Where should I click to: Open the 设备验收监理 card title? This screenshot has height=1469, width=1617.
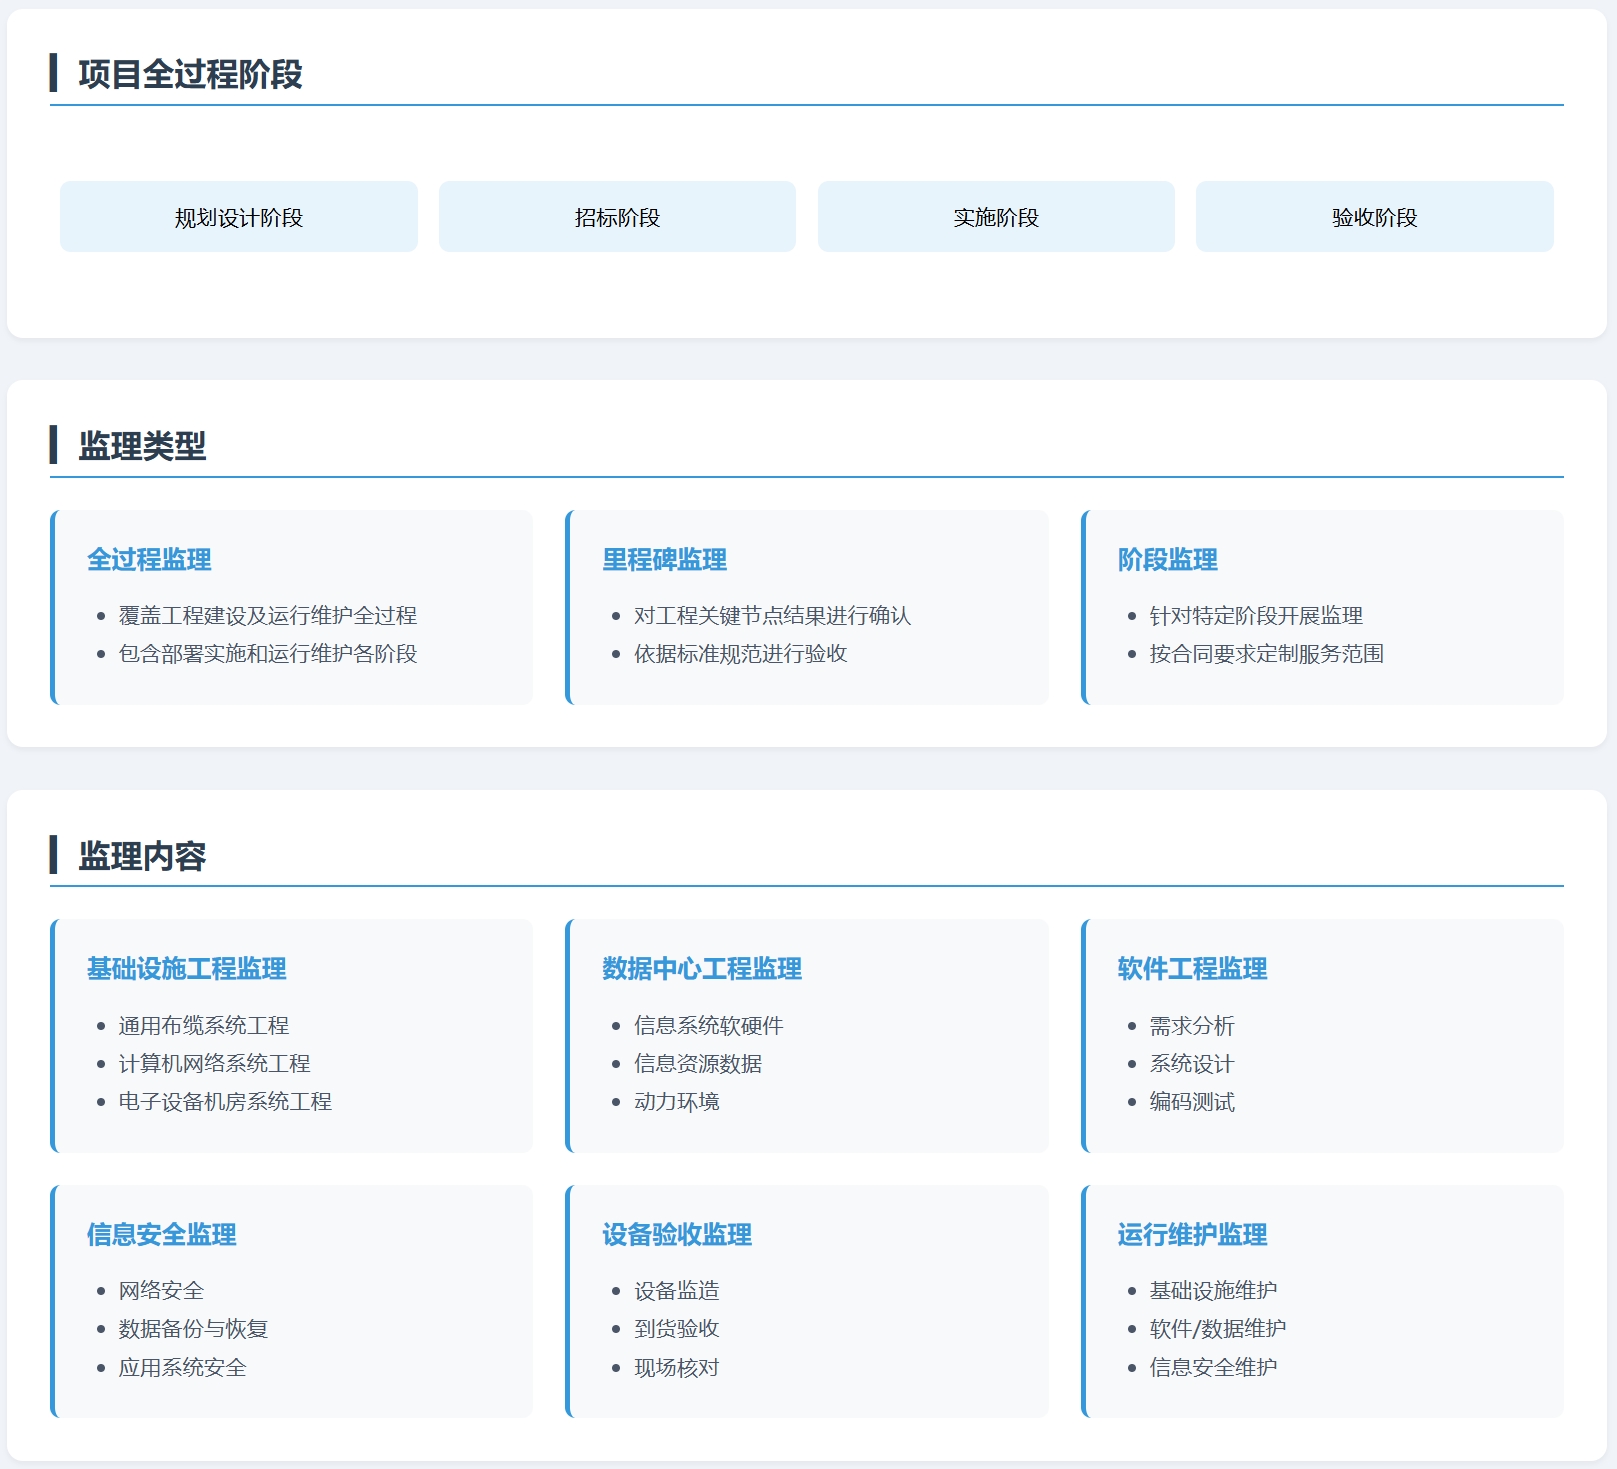(676, 1235)
